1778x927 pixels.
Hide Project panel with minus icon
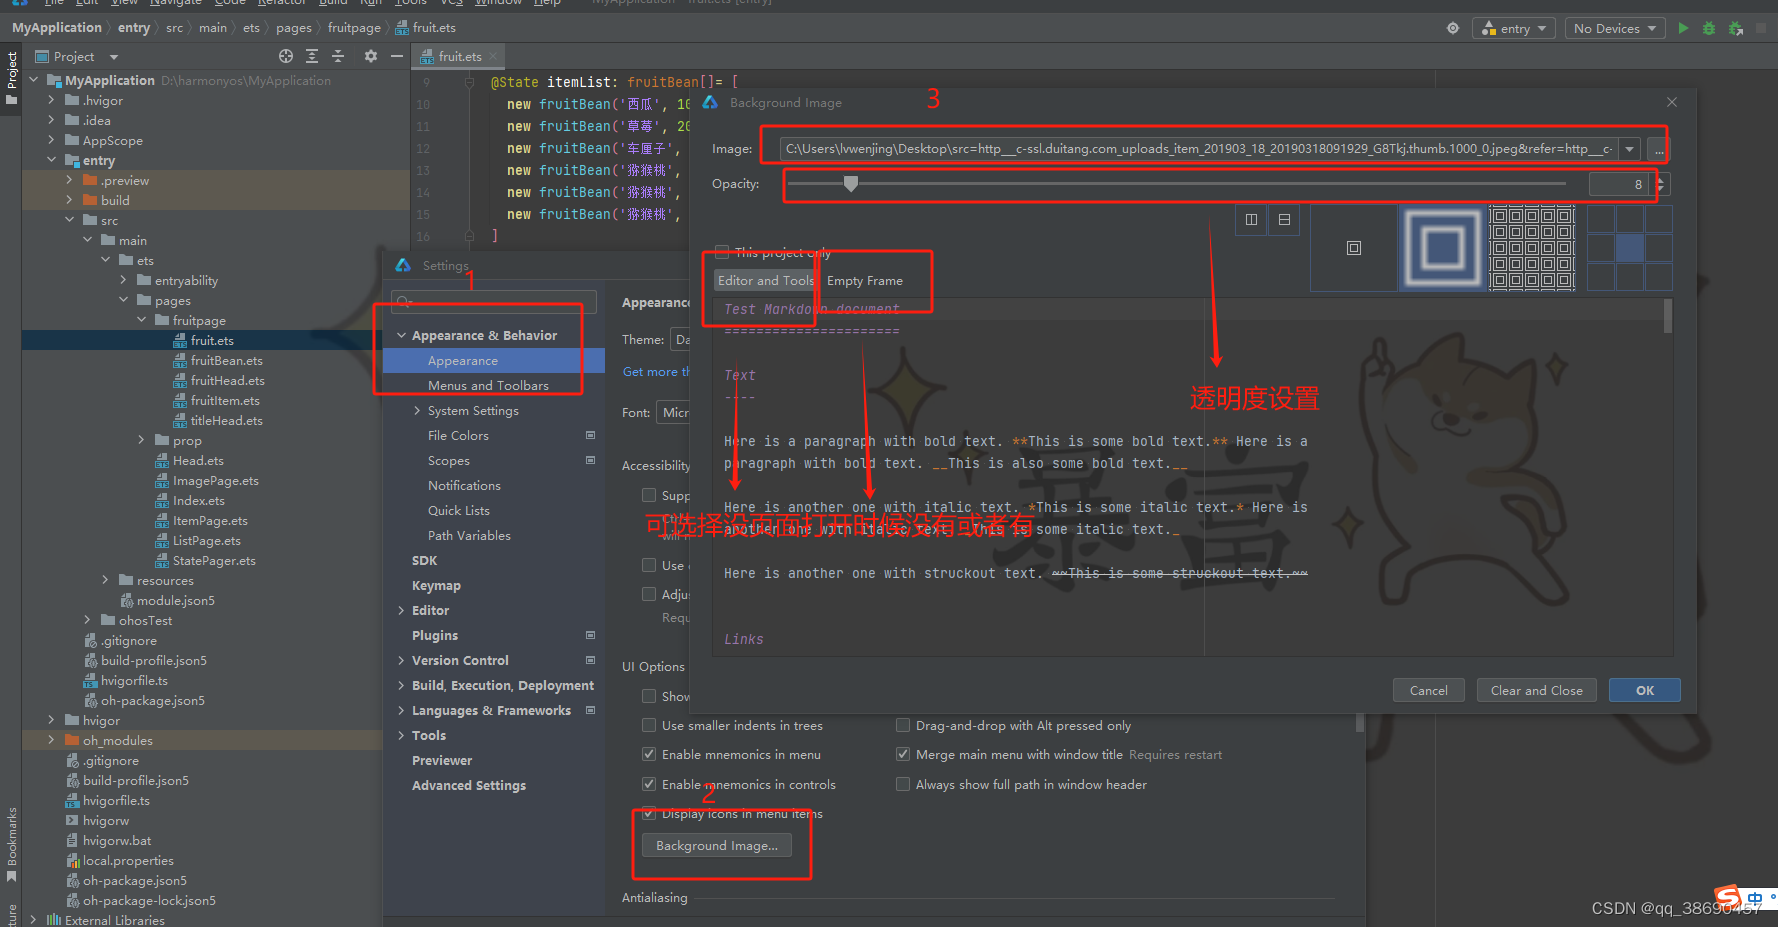point(396,56)
